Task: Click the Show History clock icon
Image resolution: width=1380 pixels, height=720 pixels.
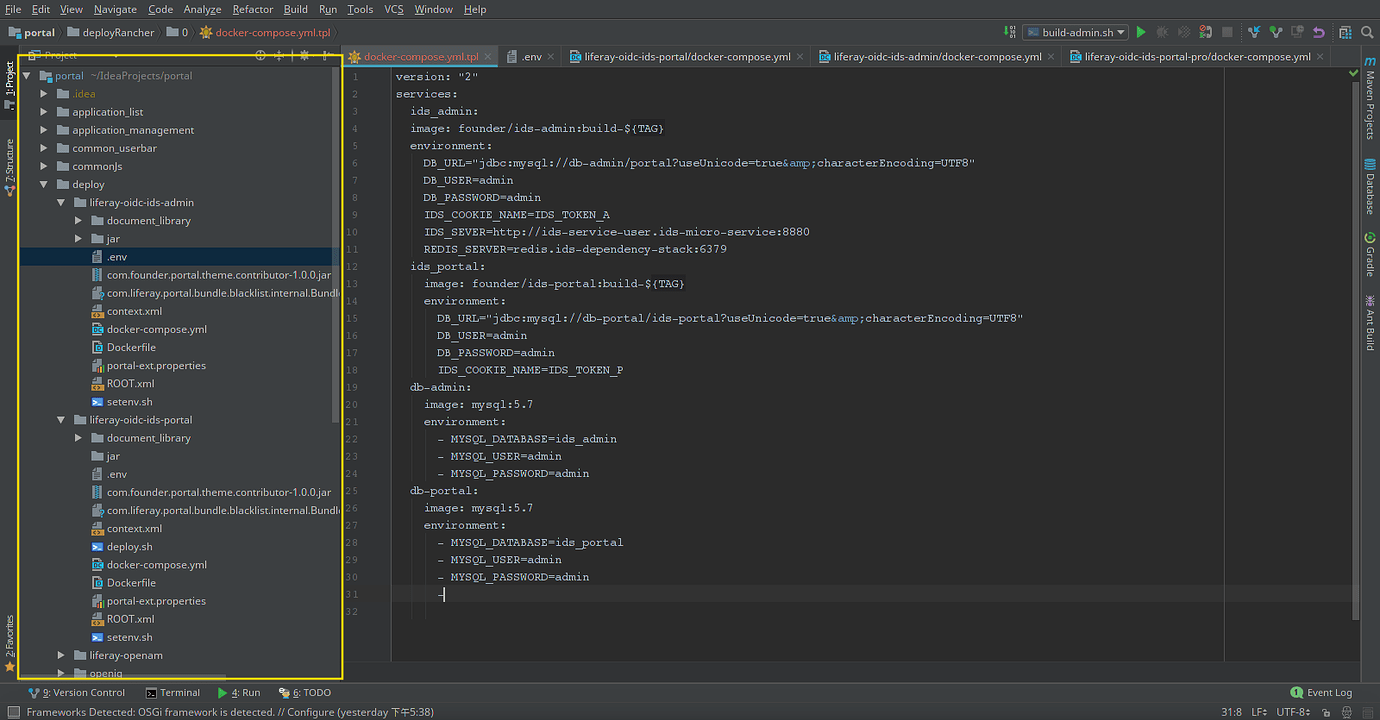Action: (1297, 32)
